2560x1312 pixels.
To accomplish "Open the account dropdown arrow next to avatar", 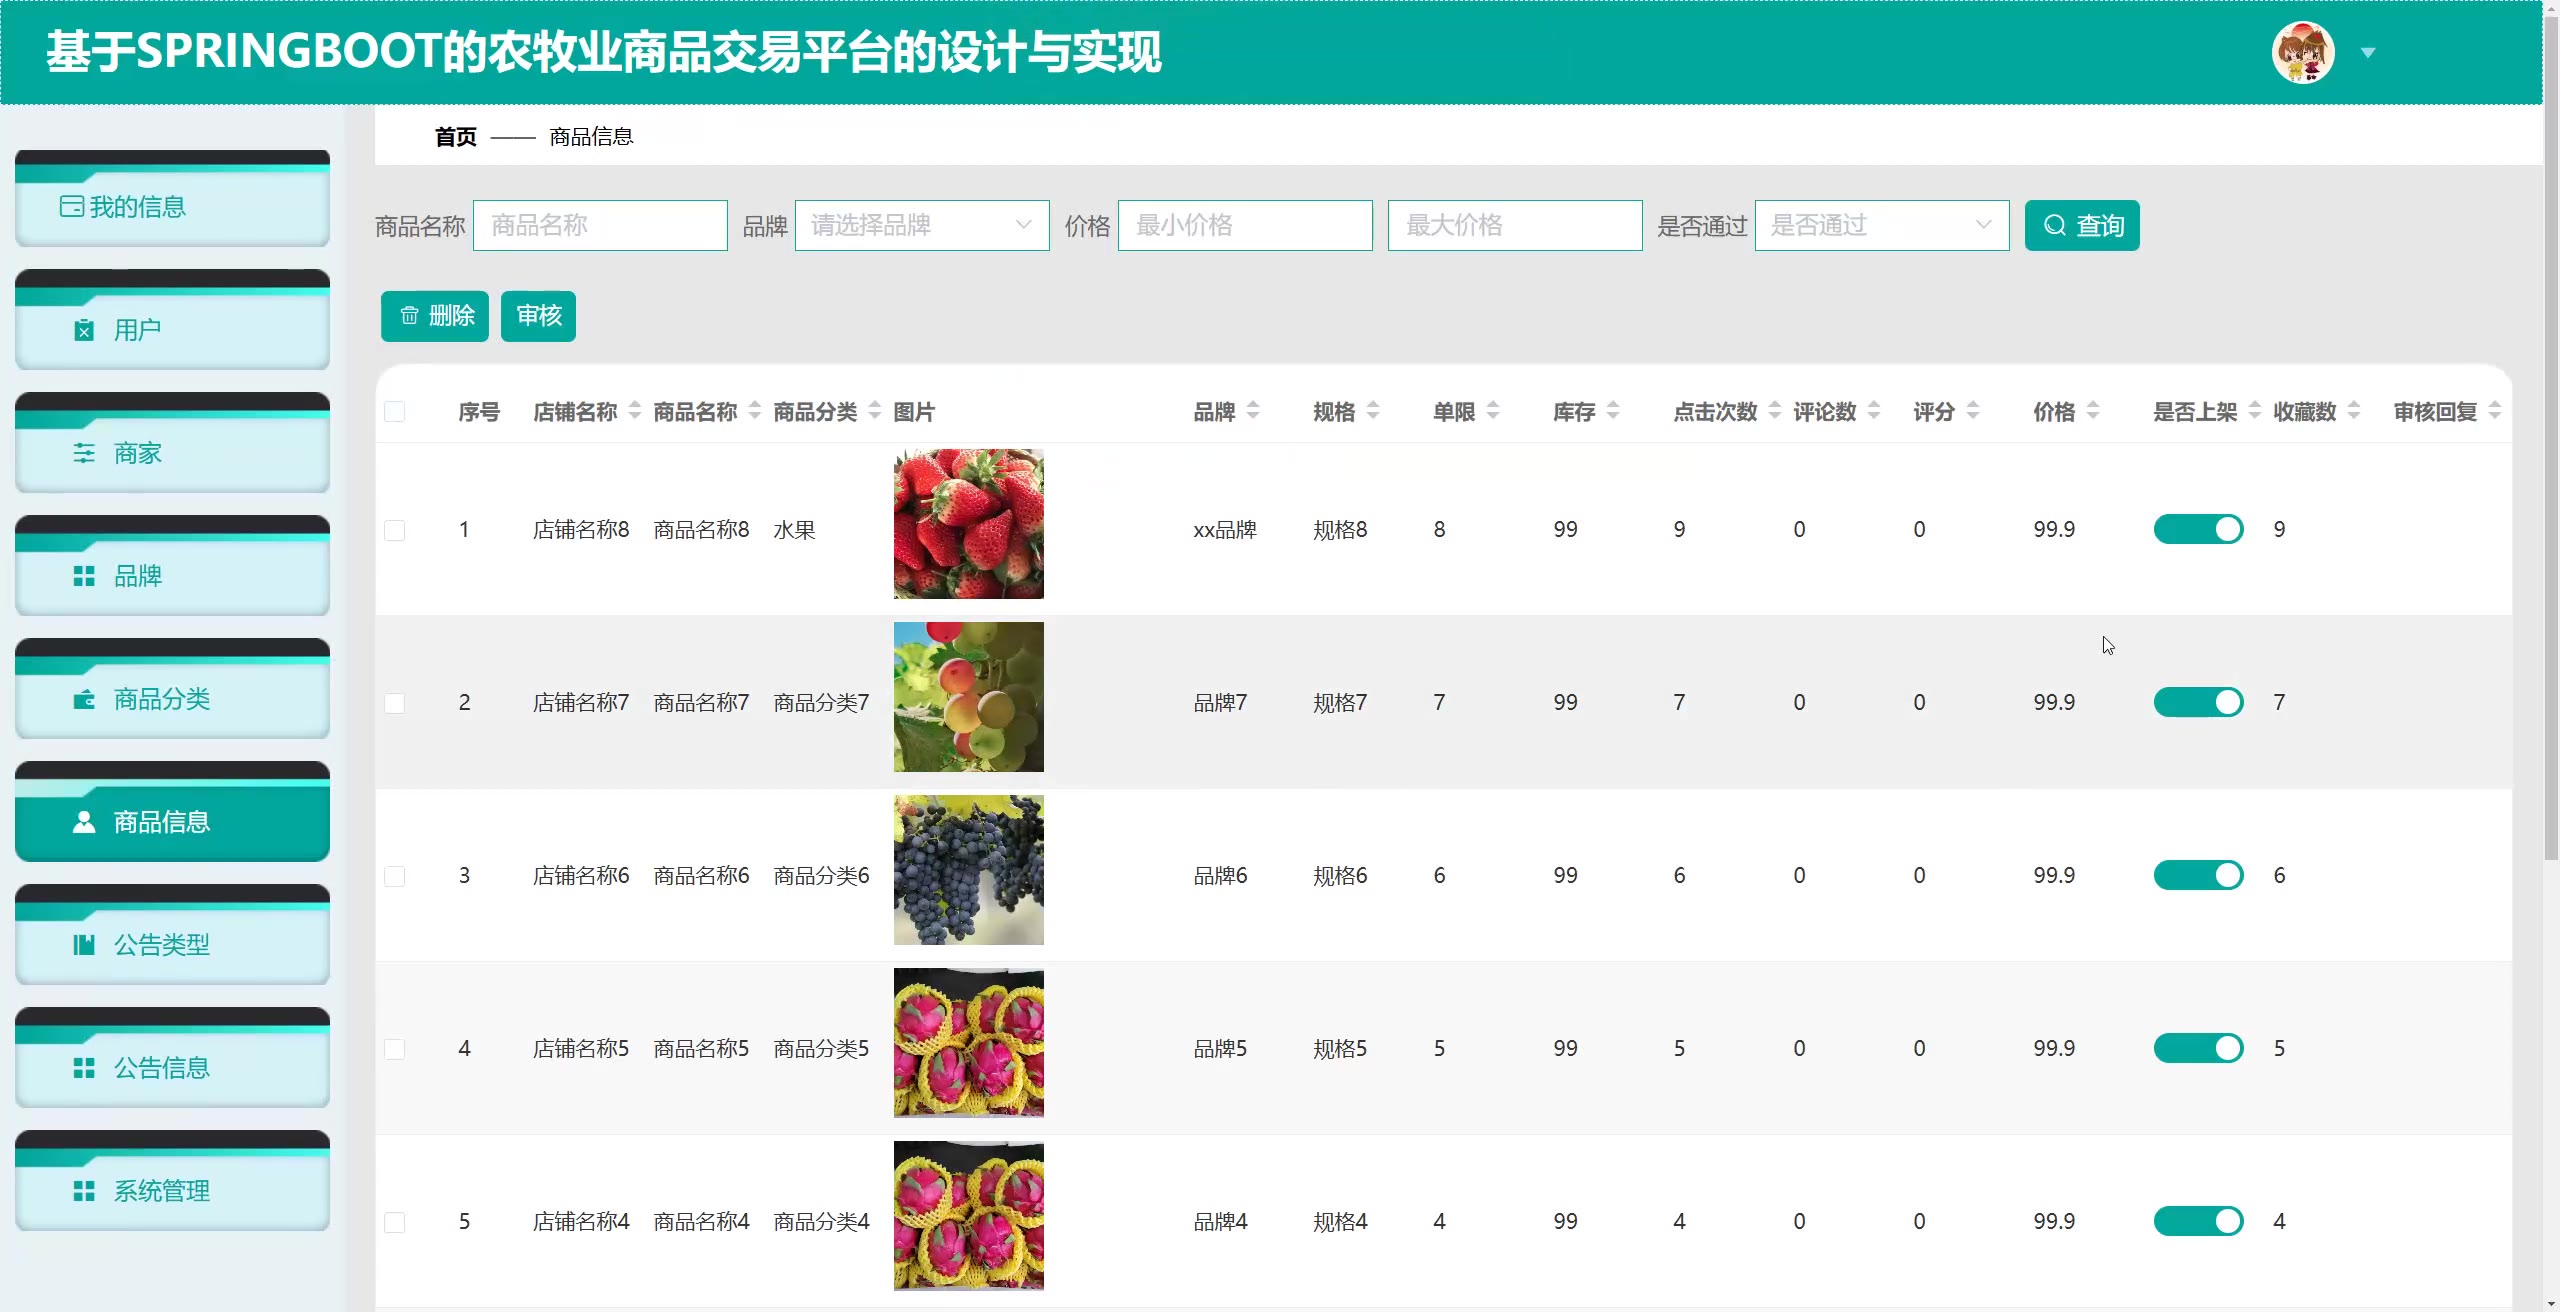I will click(x=2368, y=53).
